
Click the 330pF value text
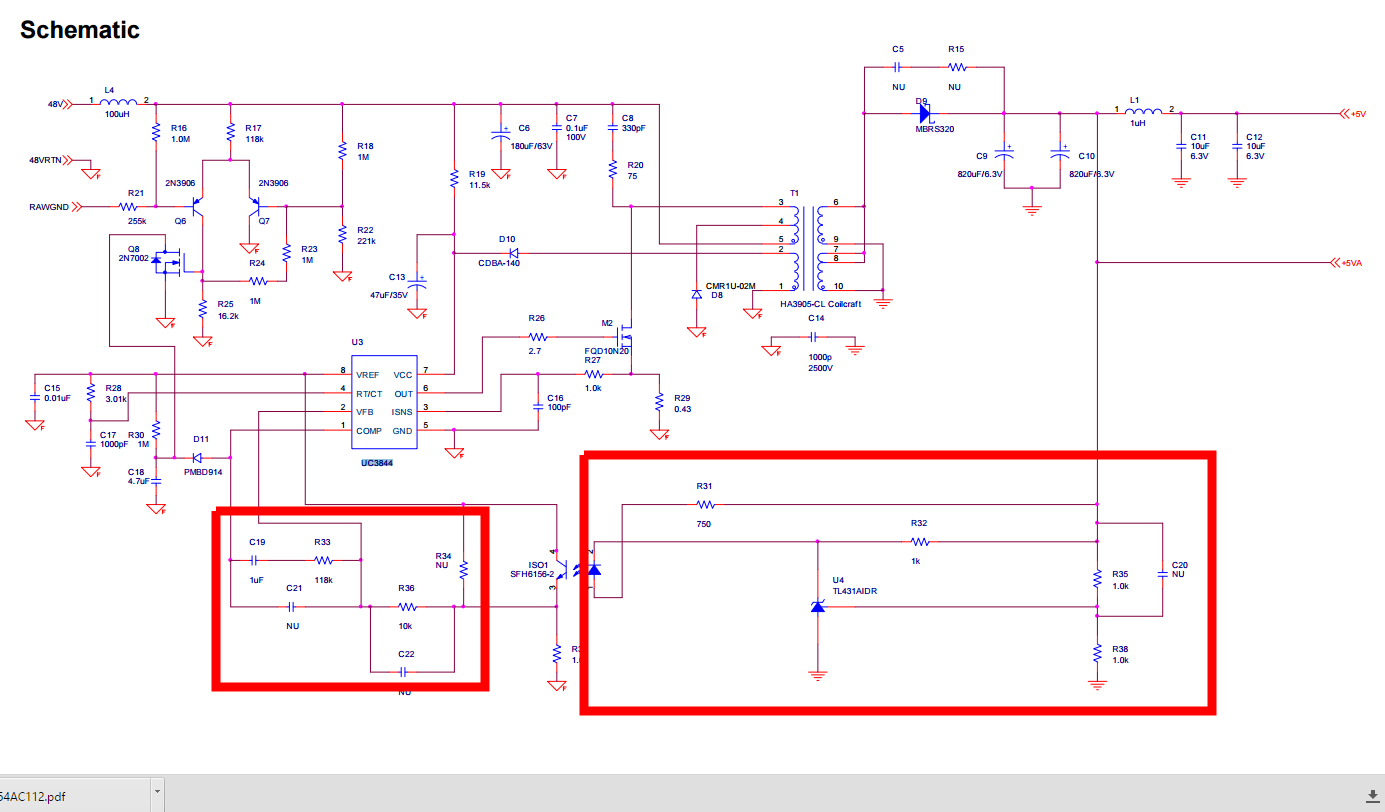tap(633, 128)
